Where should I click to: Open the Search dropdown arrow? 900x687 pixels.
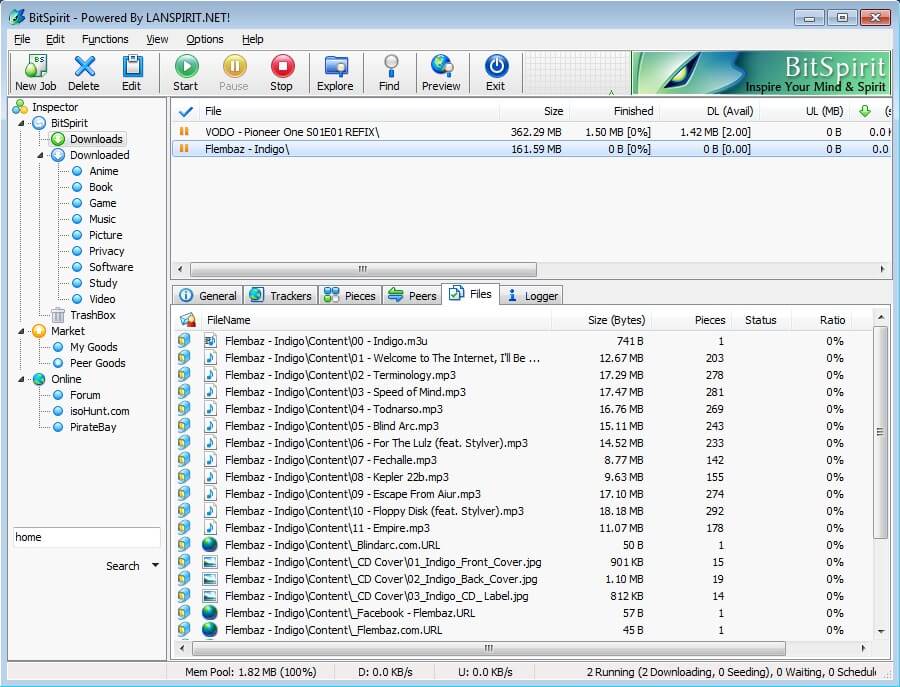[155, 566]
